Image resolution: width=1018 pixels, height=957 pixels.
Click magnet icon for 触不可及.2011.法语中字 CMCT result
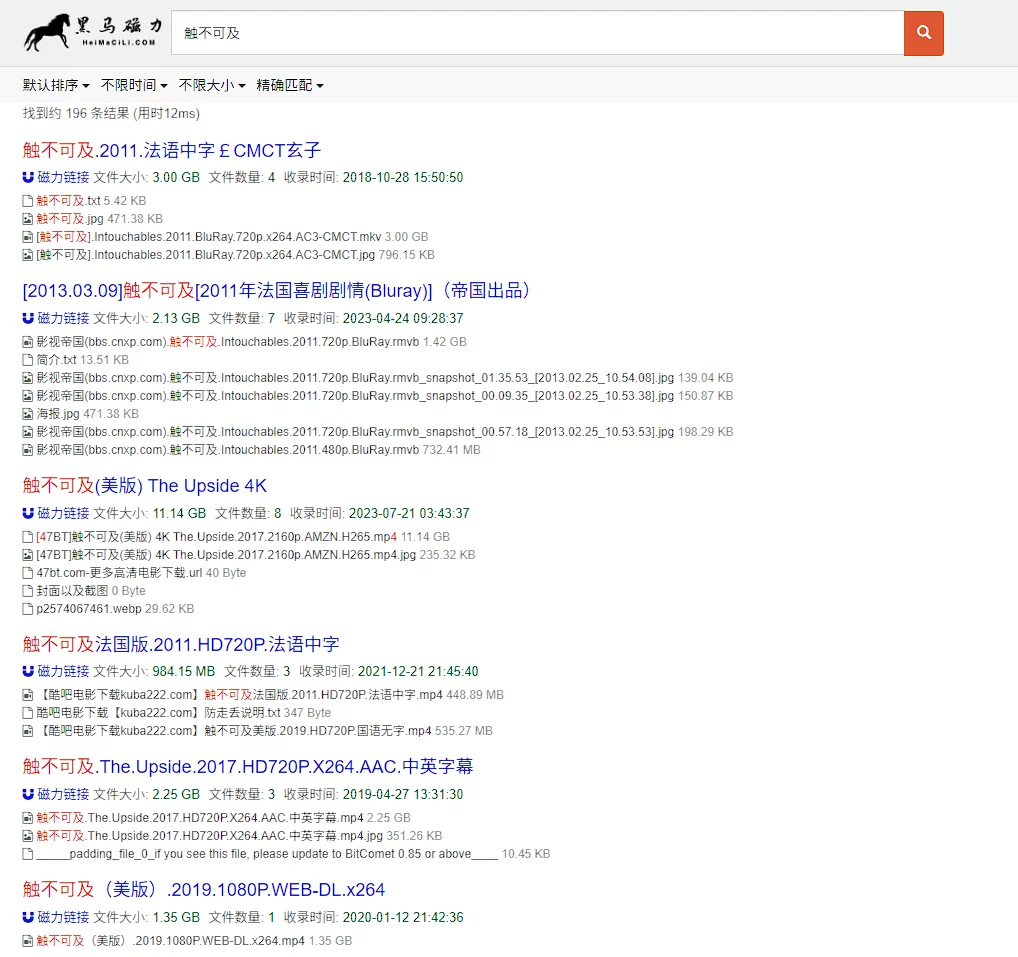28,177
